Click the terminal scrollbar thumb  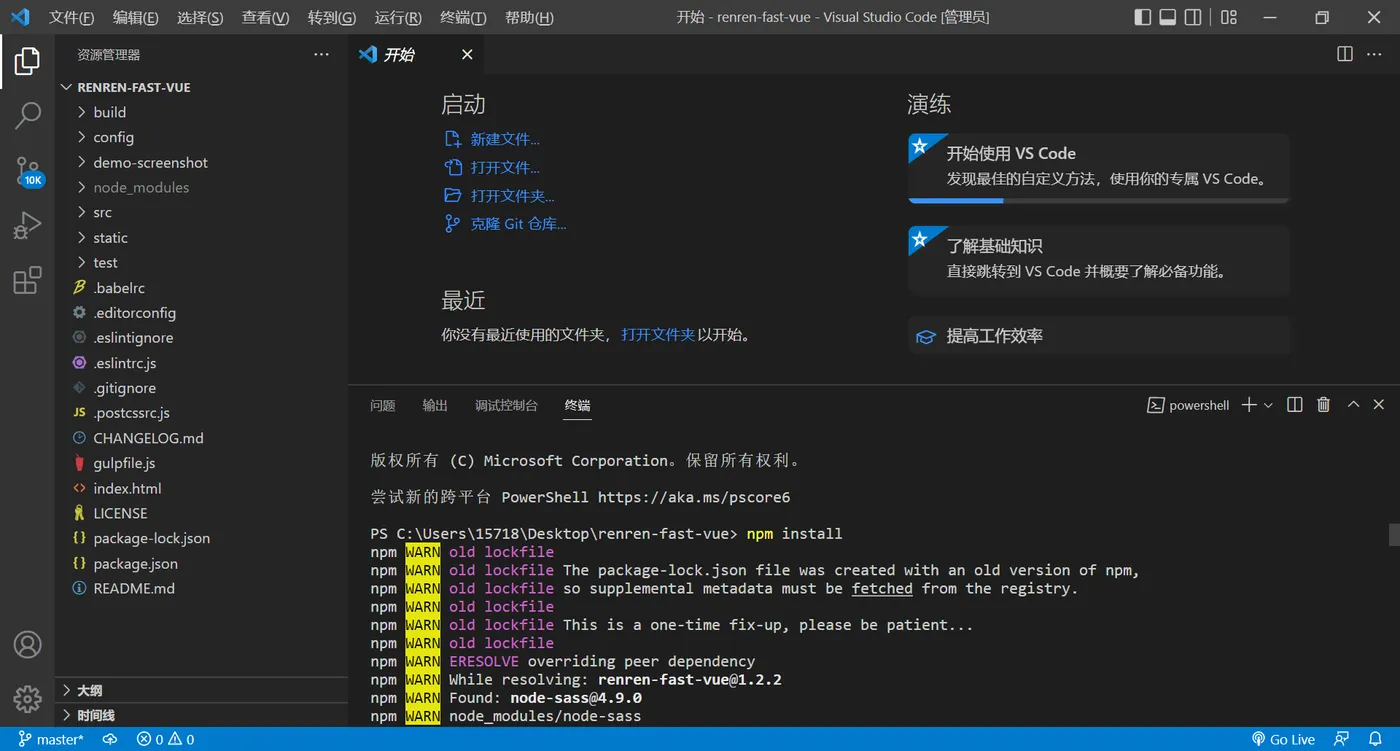pyautogui.click(x=1393, y=534)
